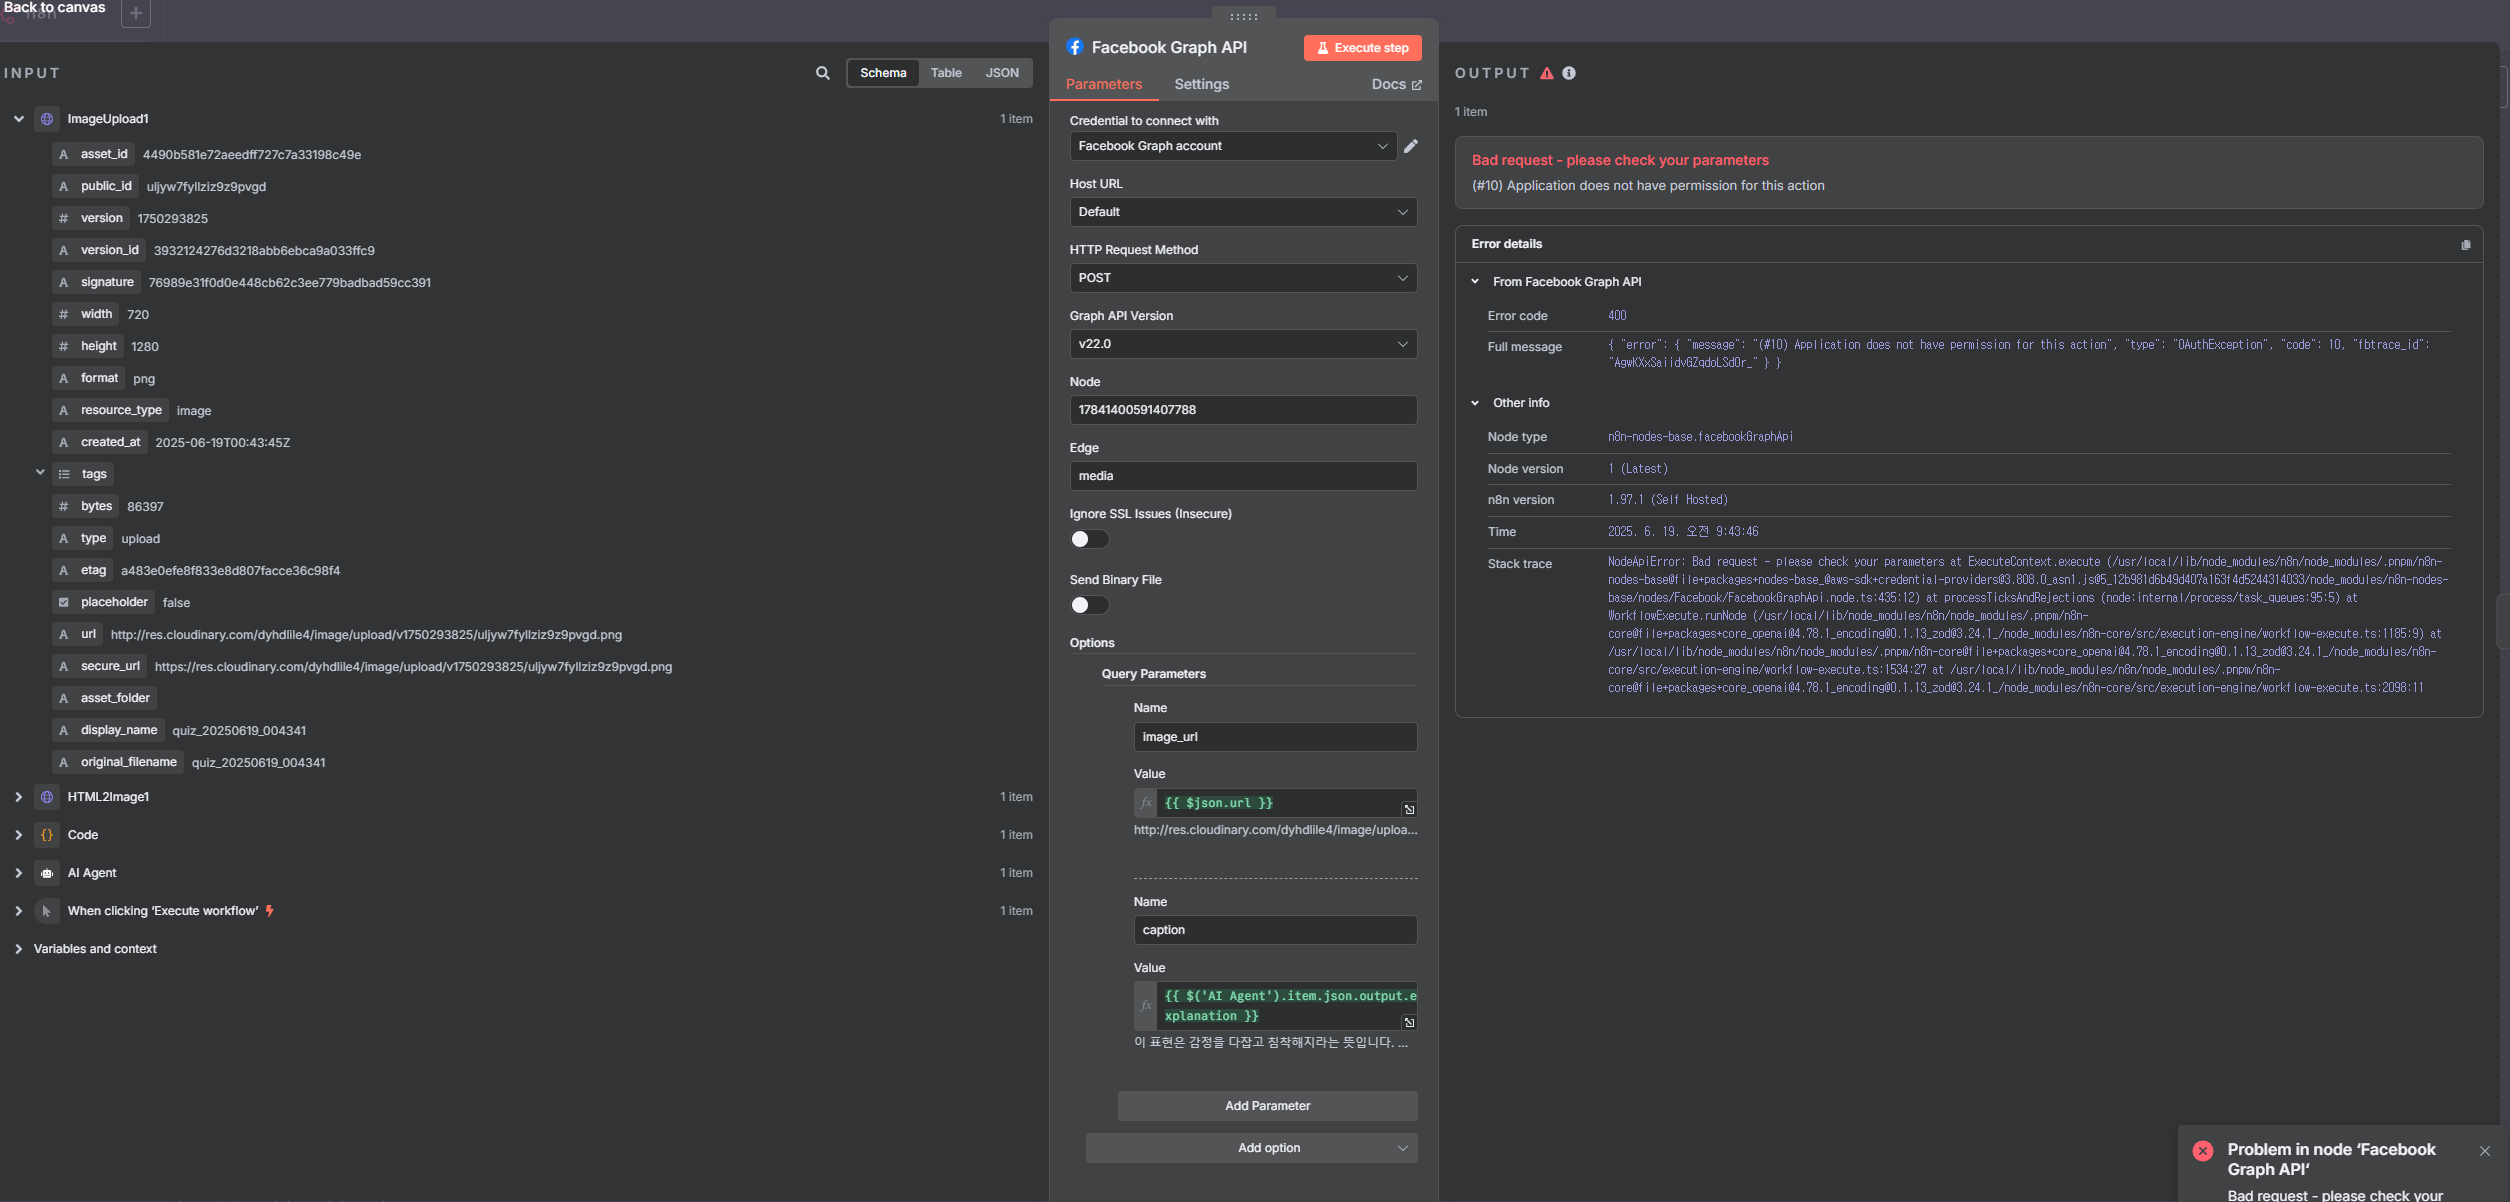This screenshot has width=2510, height=1202.
Task: Click the Node ID input field
Action: pos(1243,410)
